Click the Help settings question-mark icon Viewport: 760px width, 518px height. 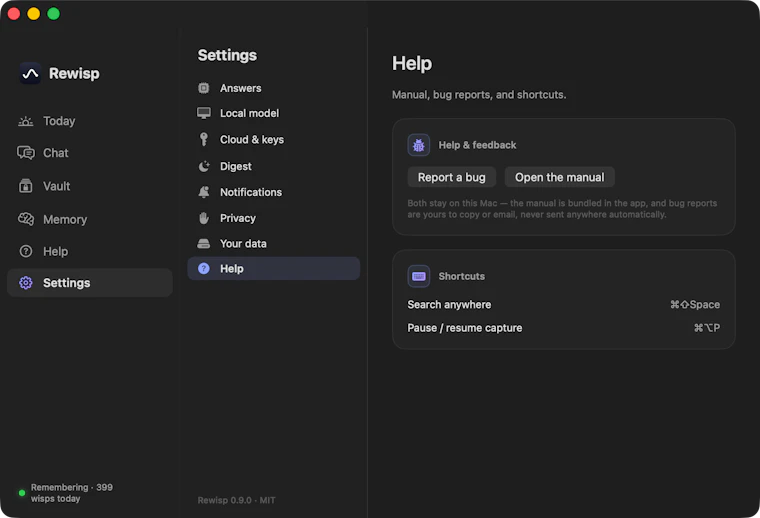pos(204,268)
